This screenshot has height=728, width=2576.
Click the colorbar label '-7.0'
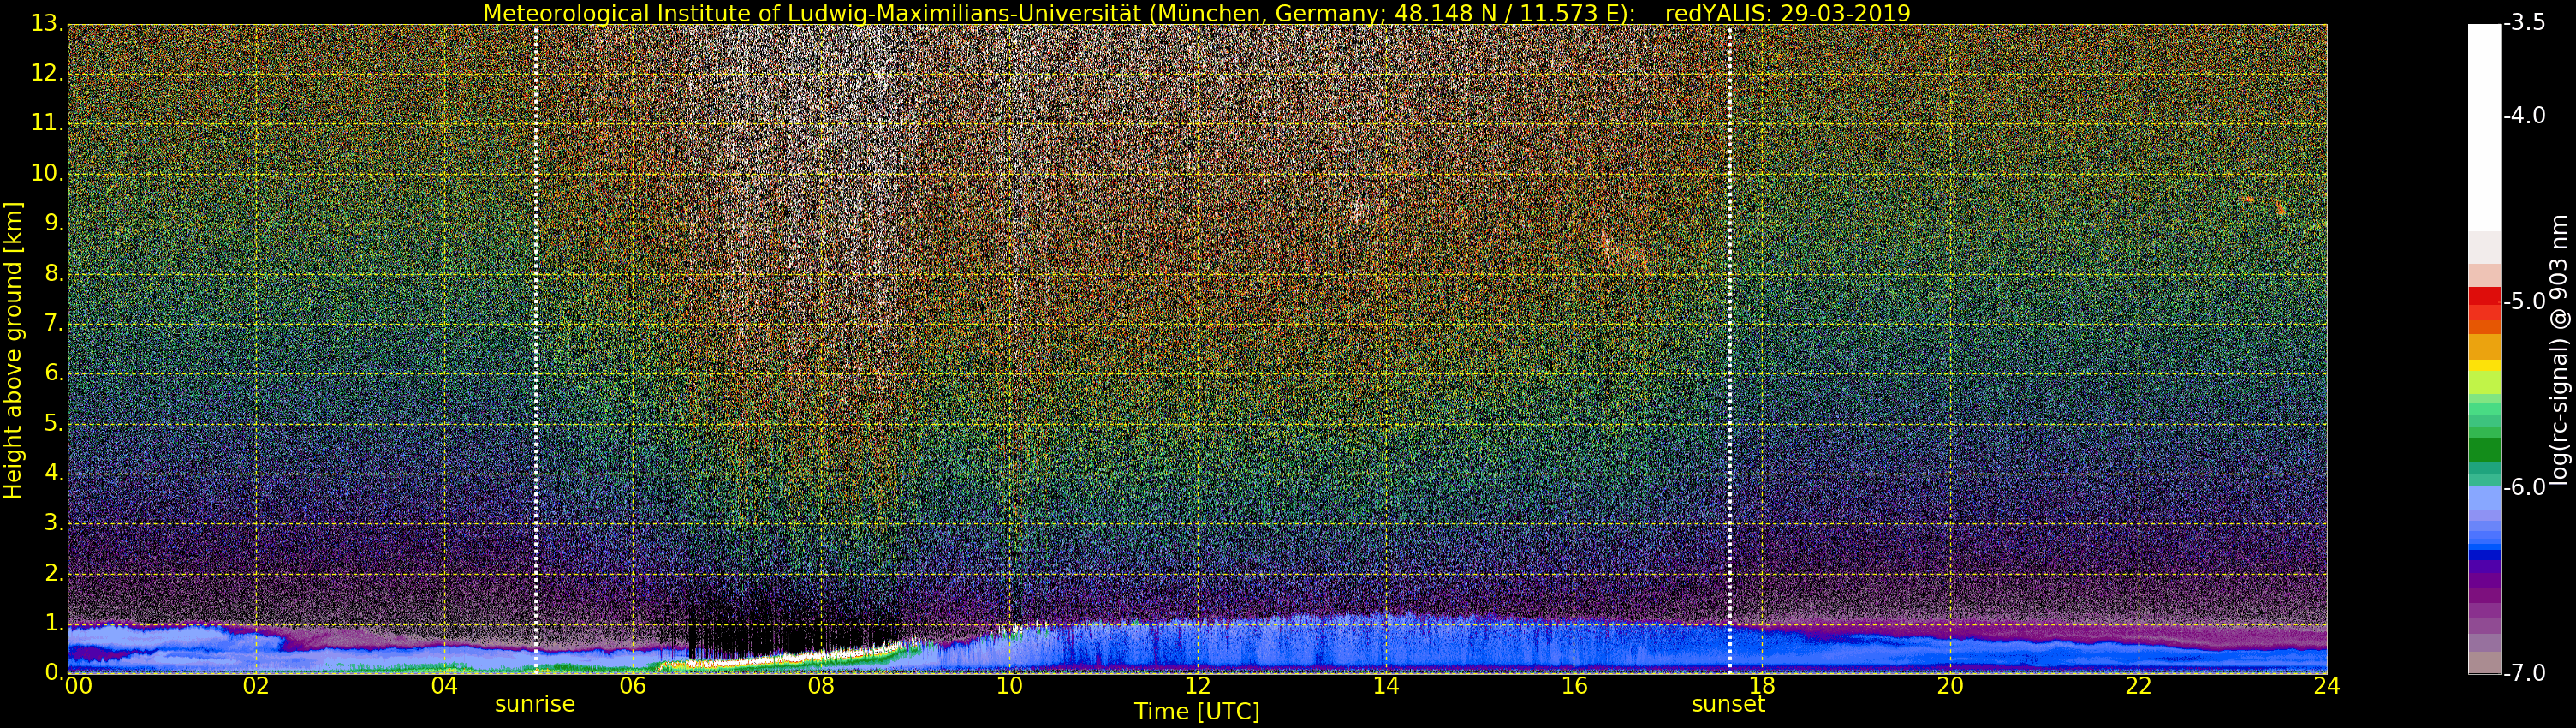coord(2524,673)
